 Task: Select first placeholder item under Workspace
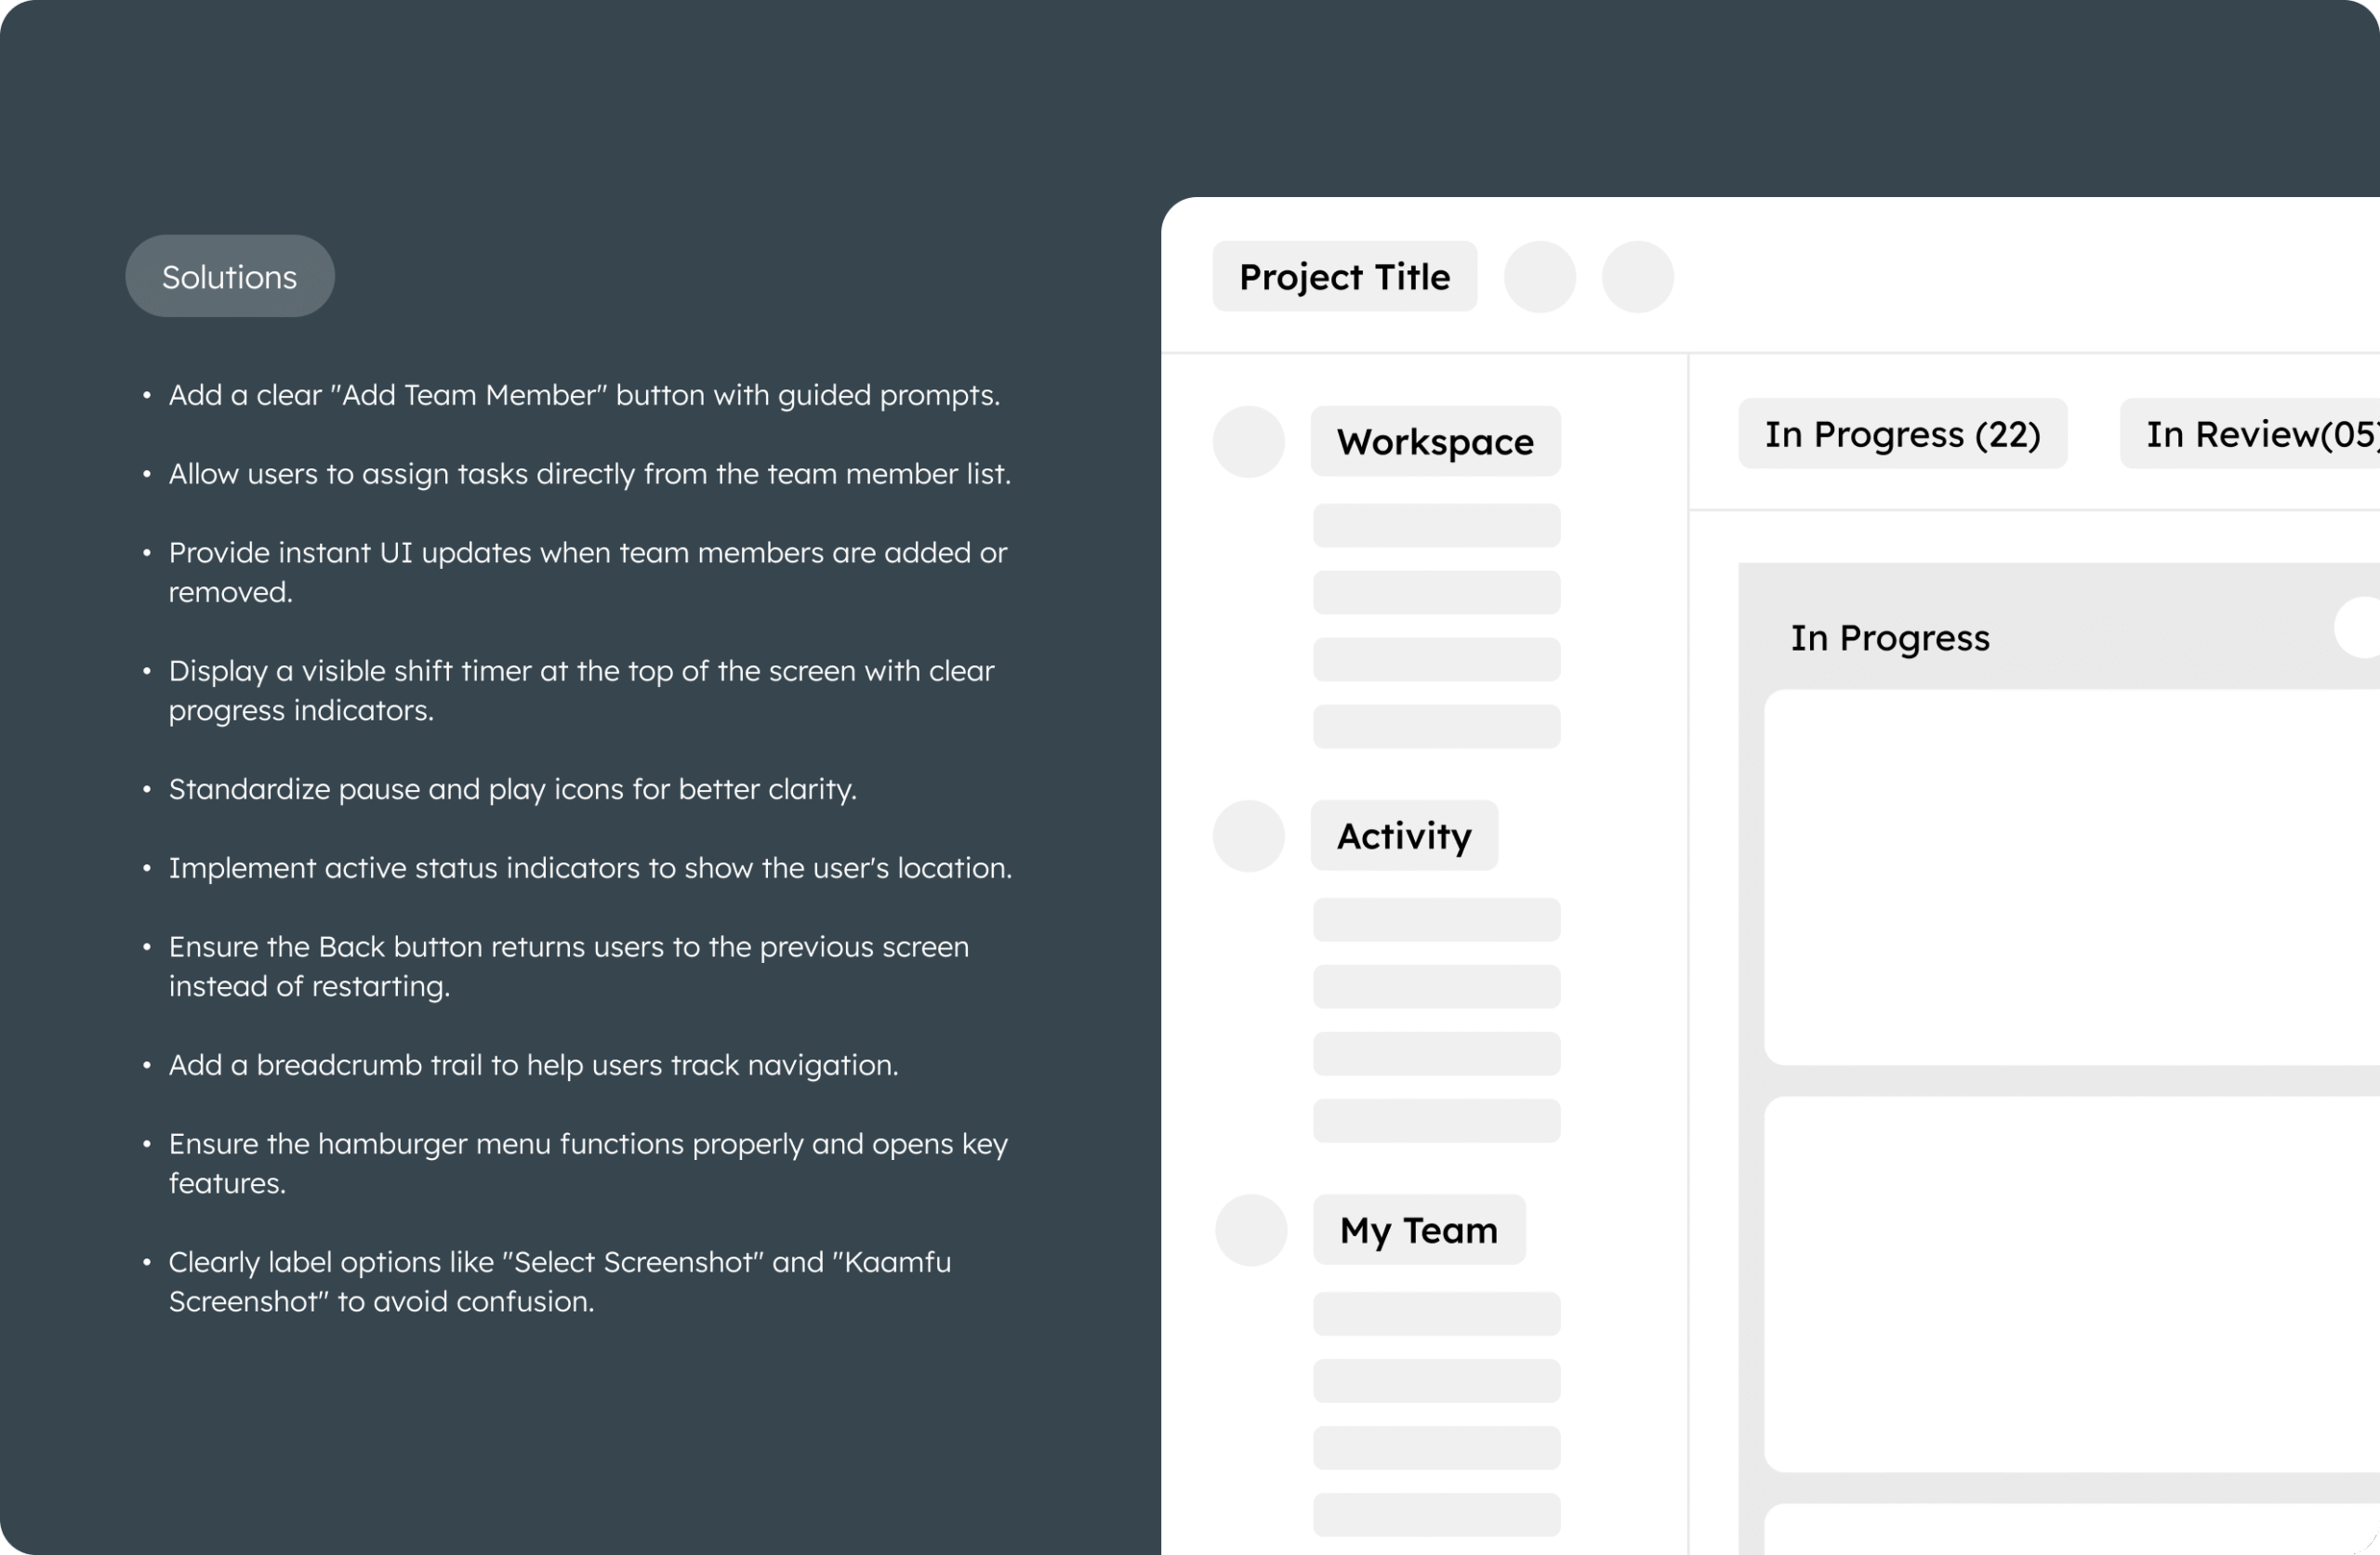click(1436, 525)
